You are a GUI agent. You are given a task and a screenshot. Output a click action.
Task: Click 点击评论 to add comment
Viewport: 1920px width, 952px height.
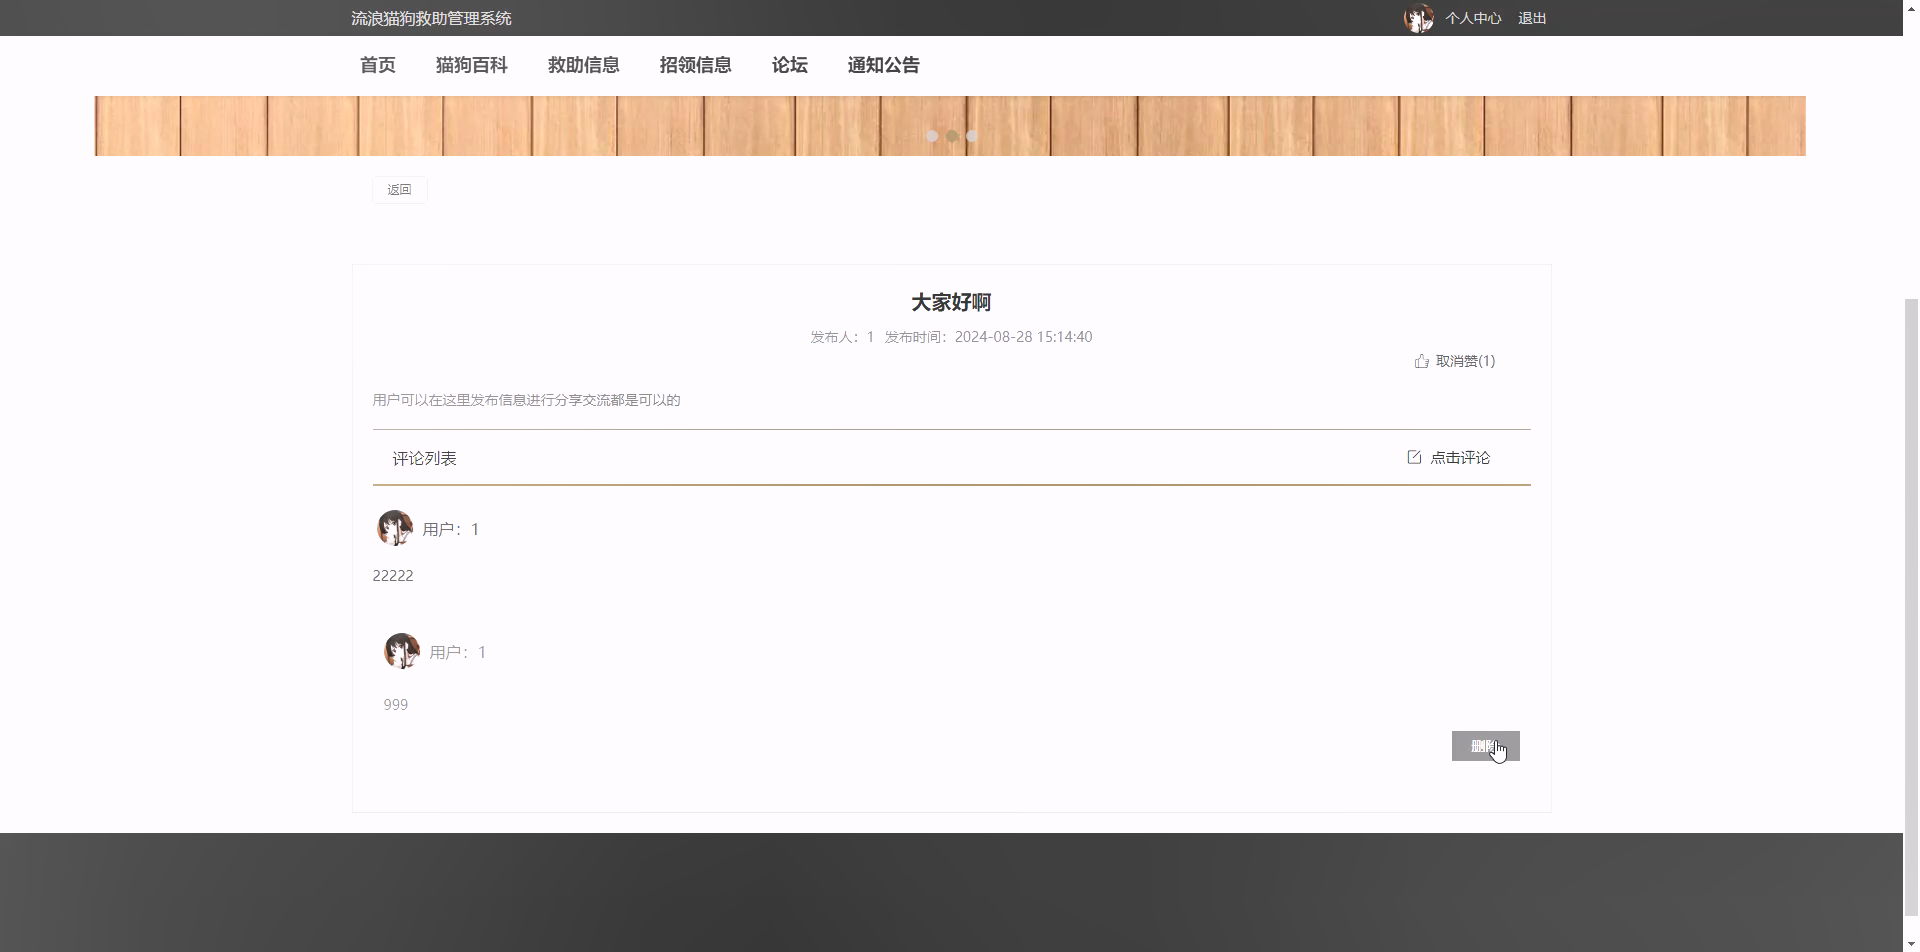point(1460,457)
